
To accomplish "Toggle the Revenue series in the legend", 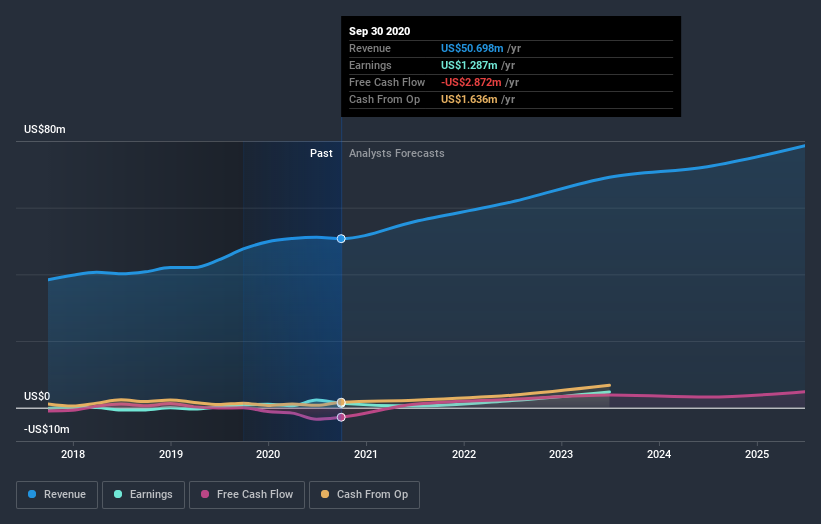I will (x=57, y=495).
